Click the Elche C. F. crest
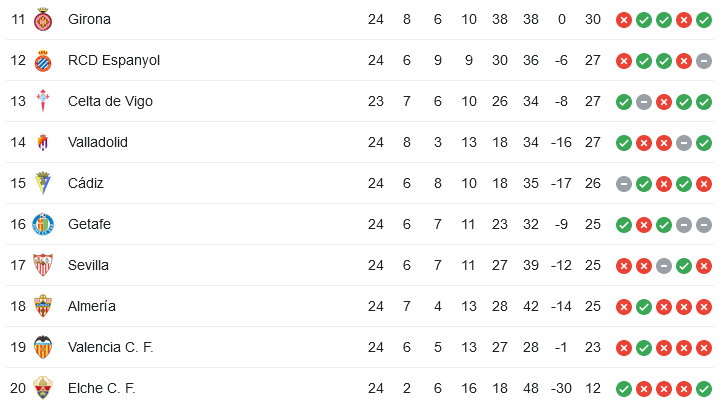This screenshot has width=727, height=405. coord(43,388)
